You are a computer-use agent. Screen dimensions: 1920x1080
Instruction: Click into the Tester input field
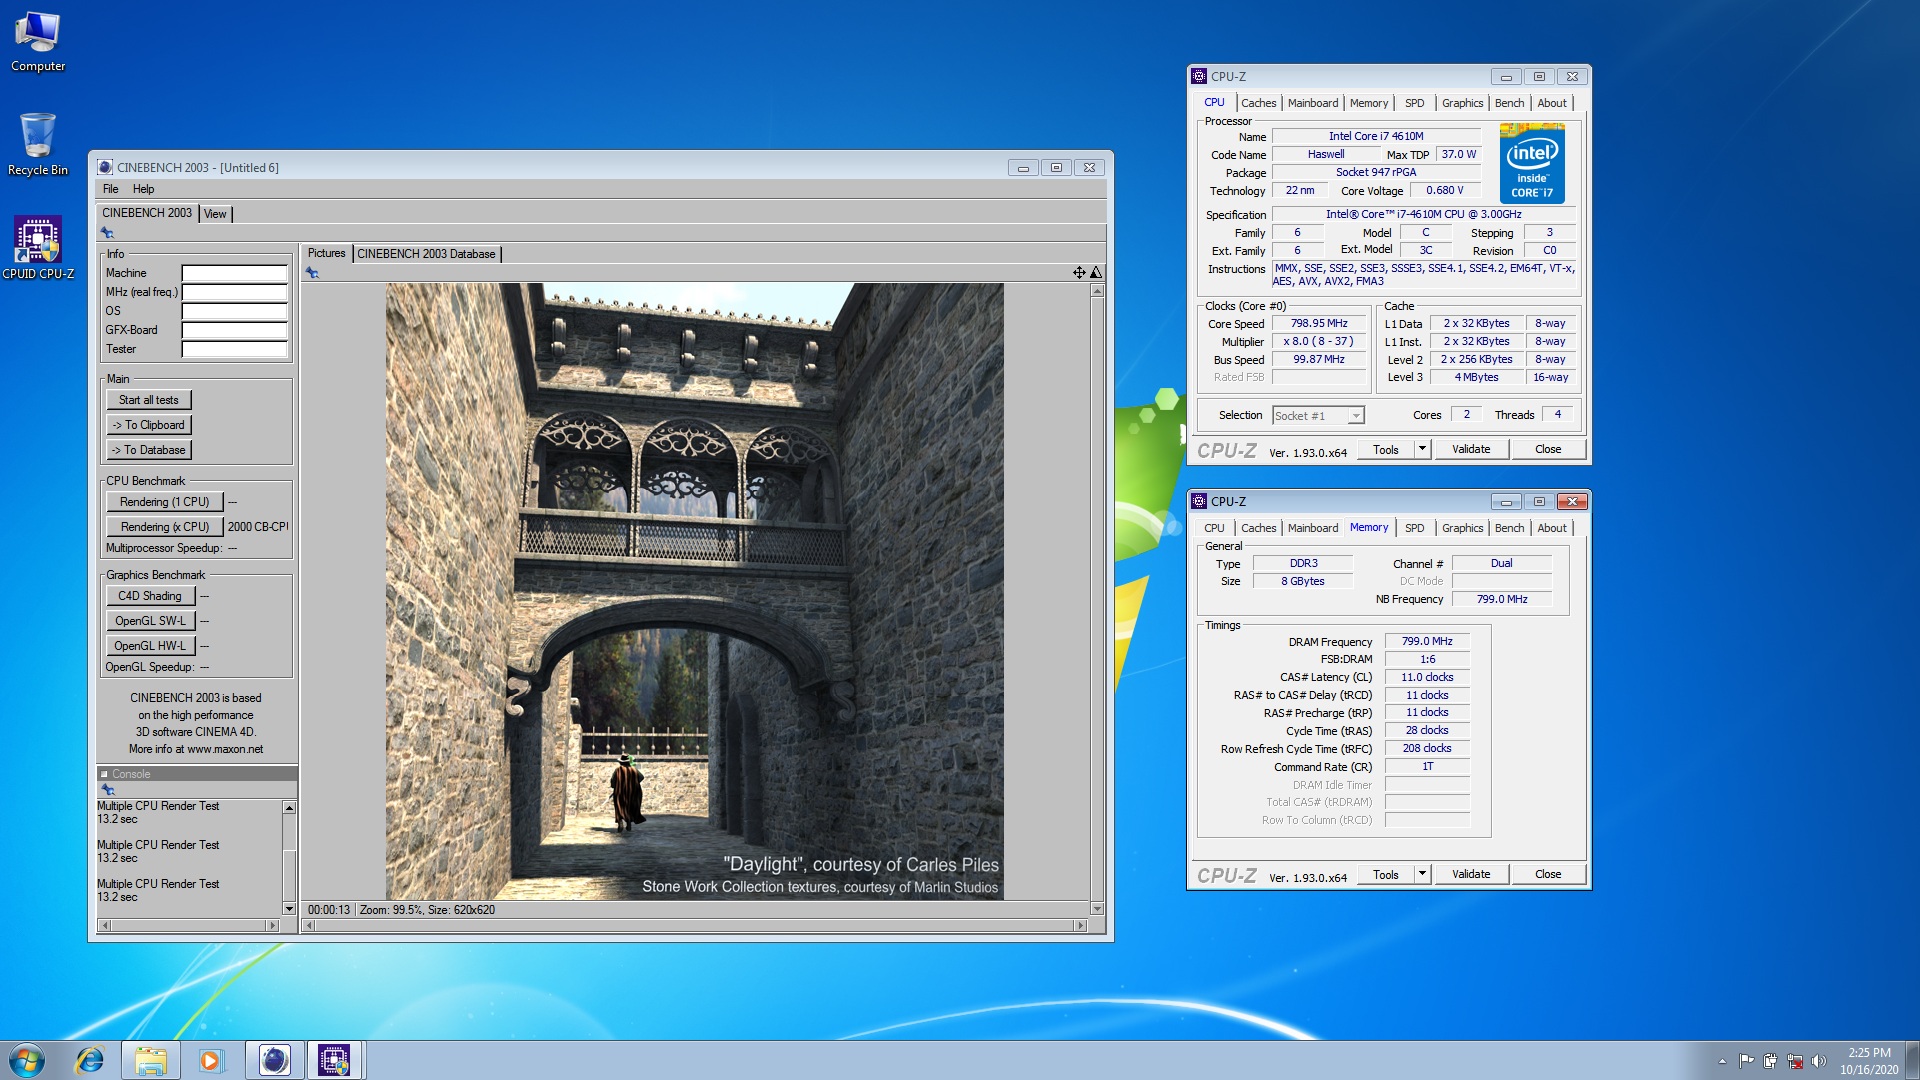[x=234, y=349]
